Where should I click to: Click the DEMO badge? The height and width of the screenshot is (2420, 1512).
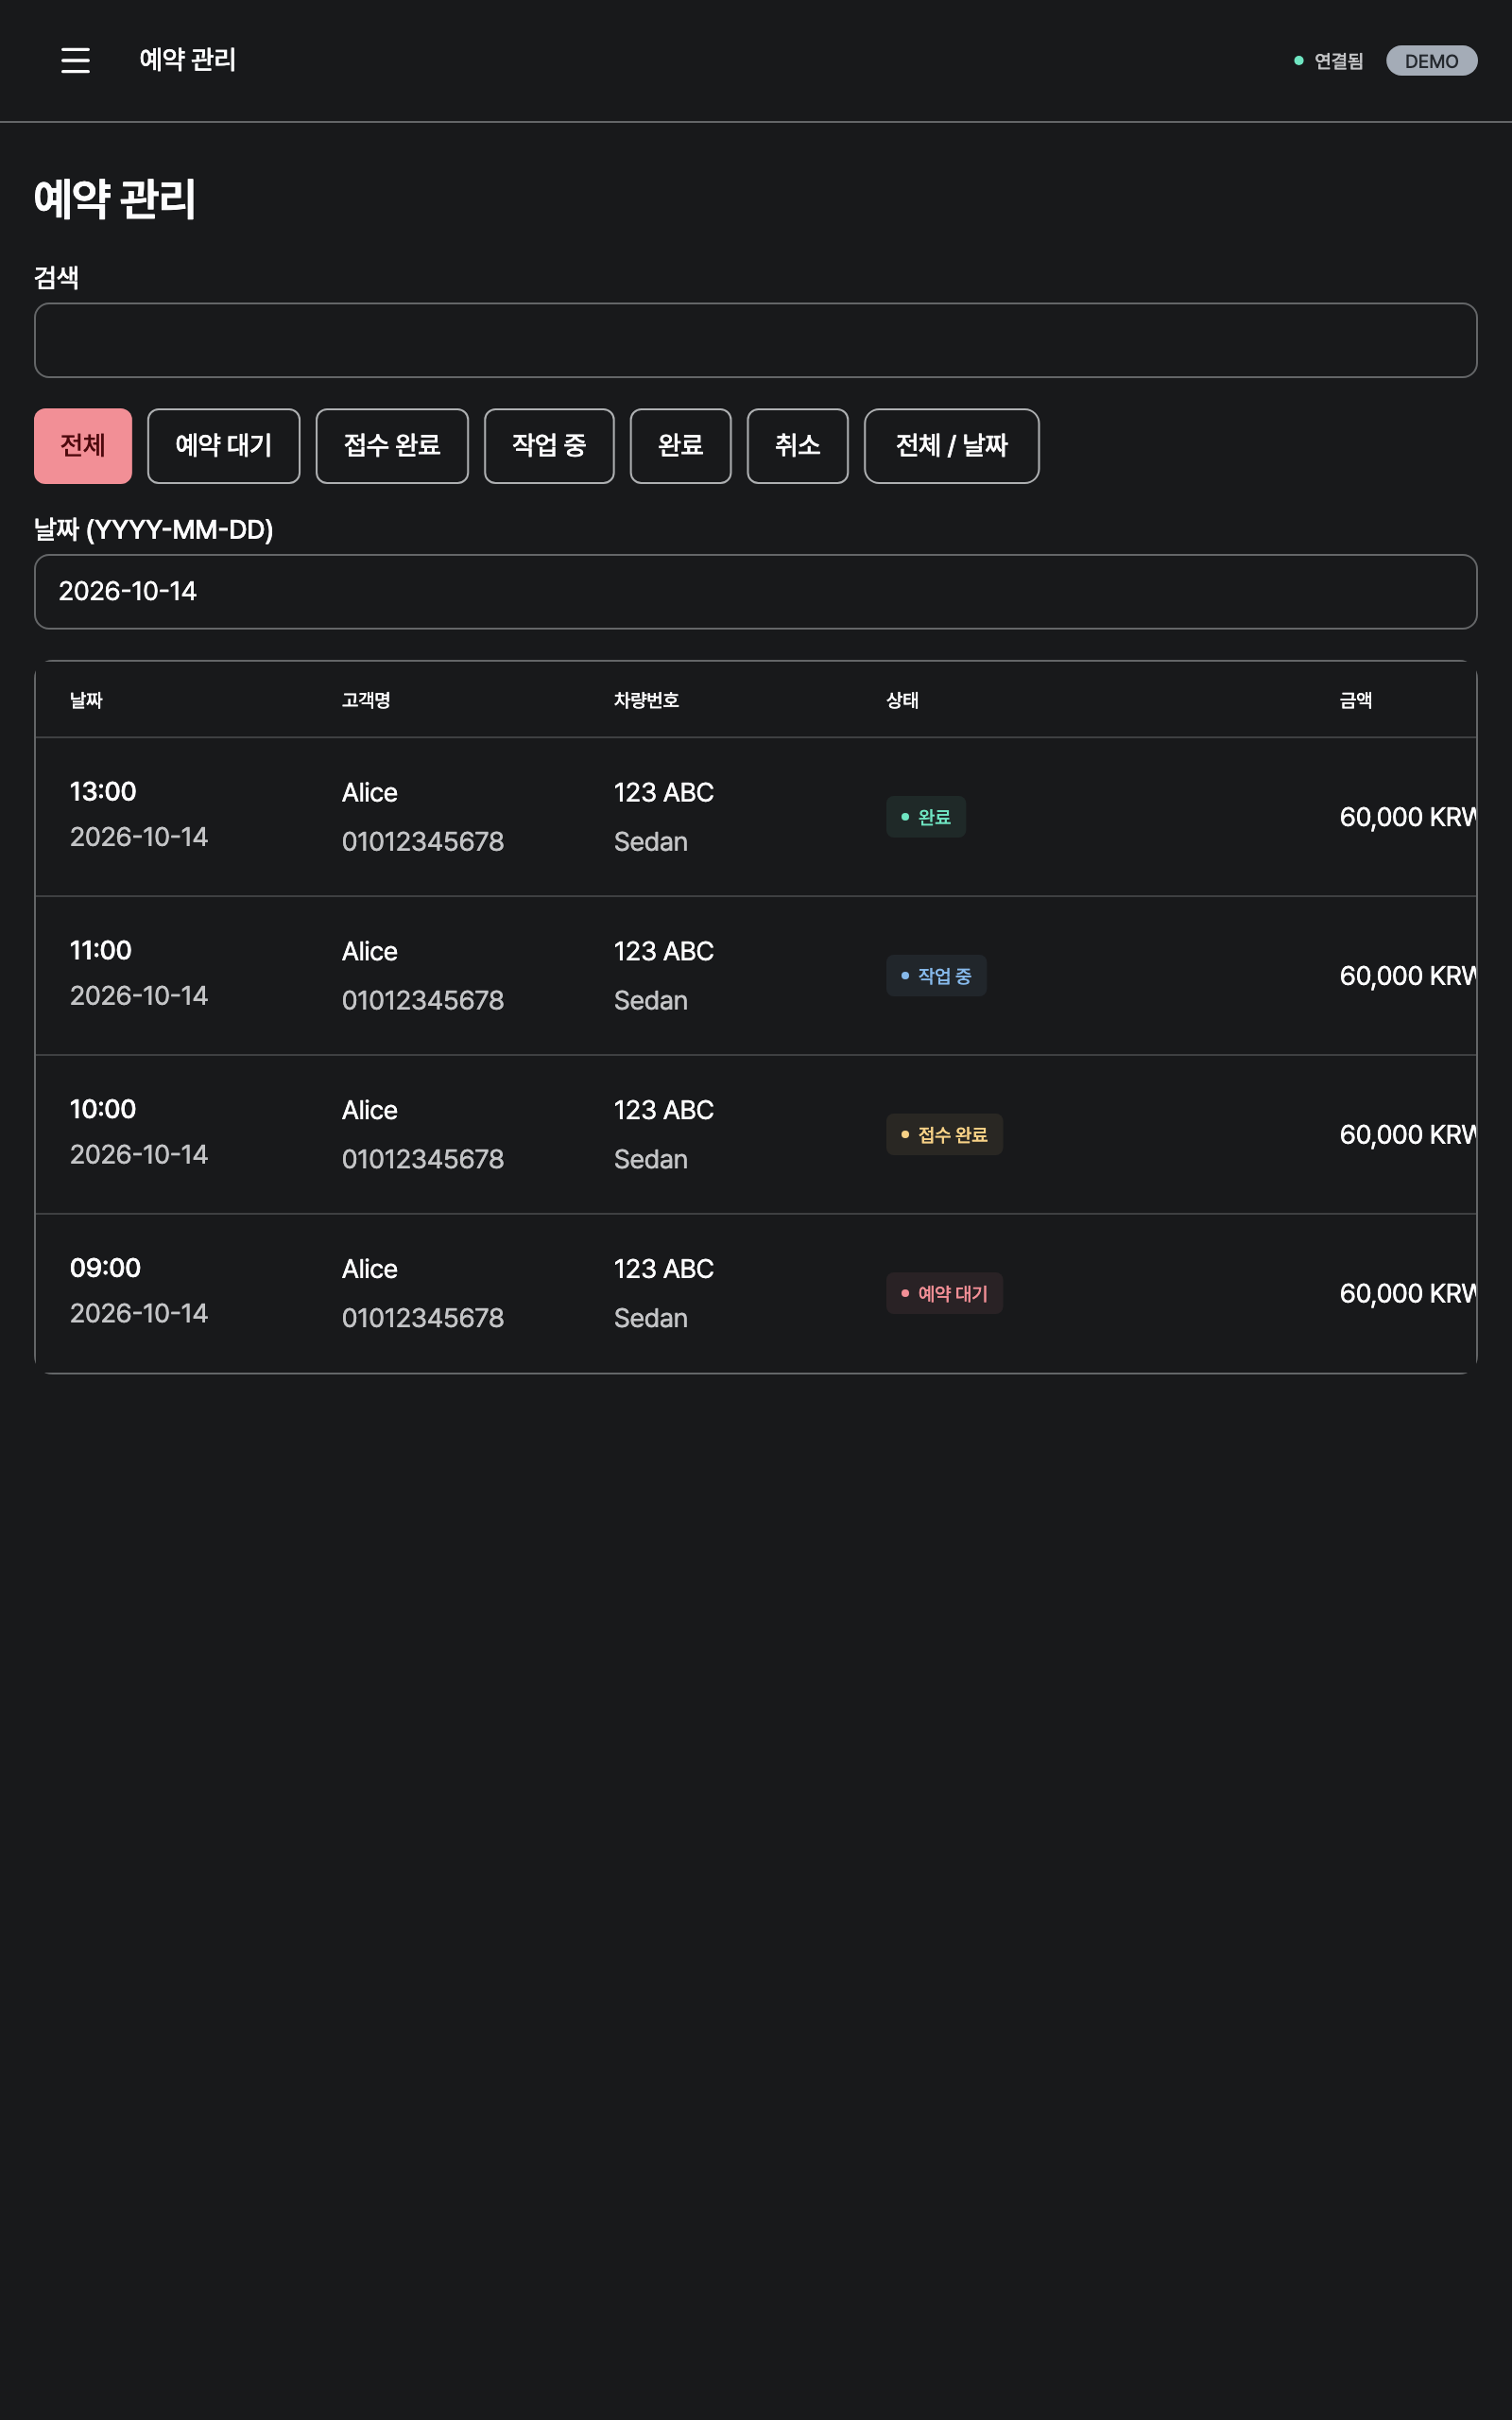(1431, 61)
